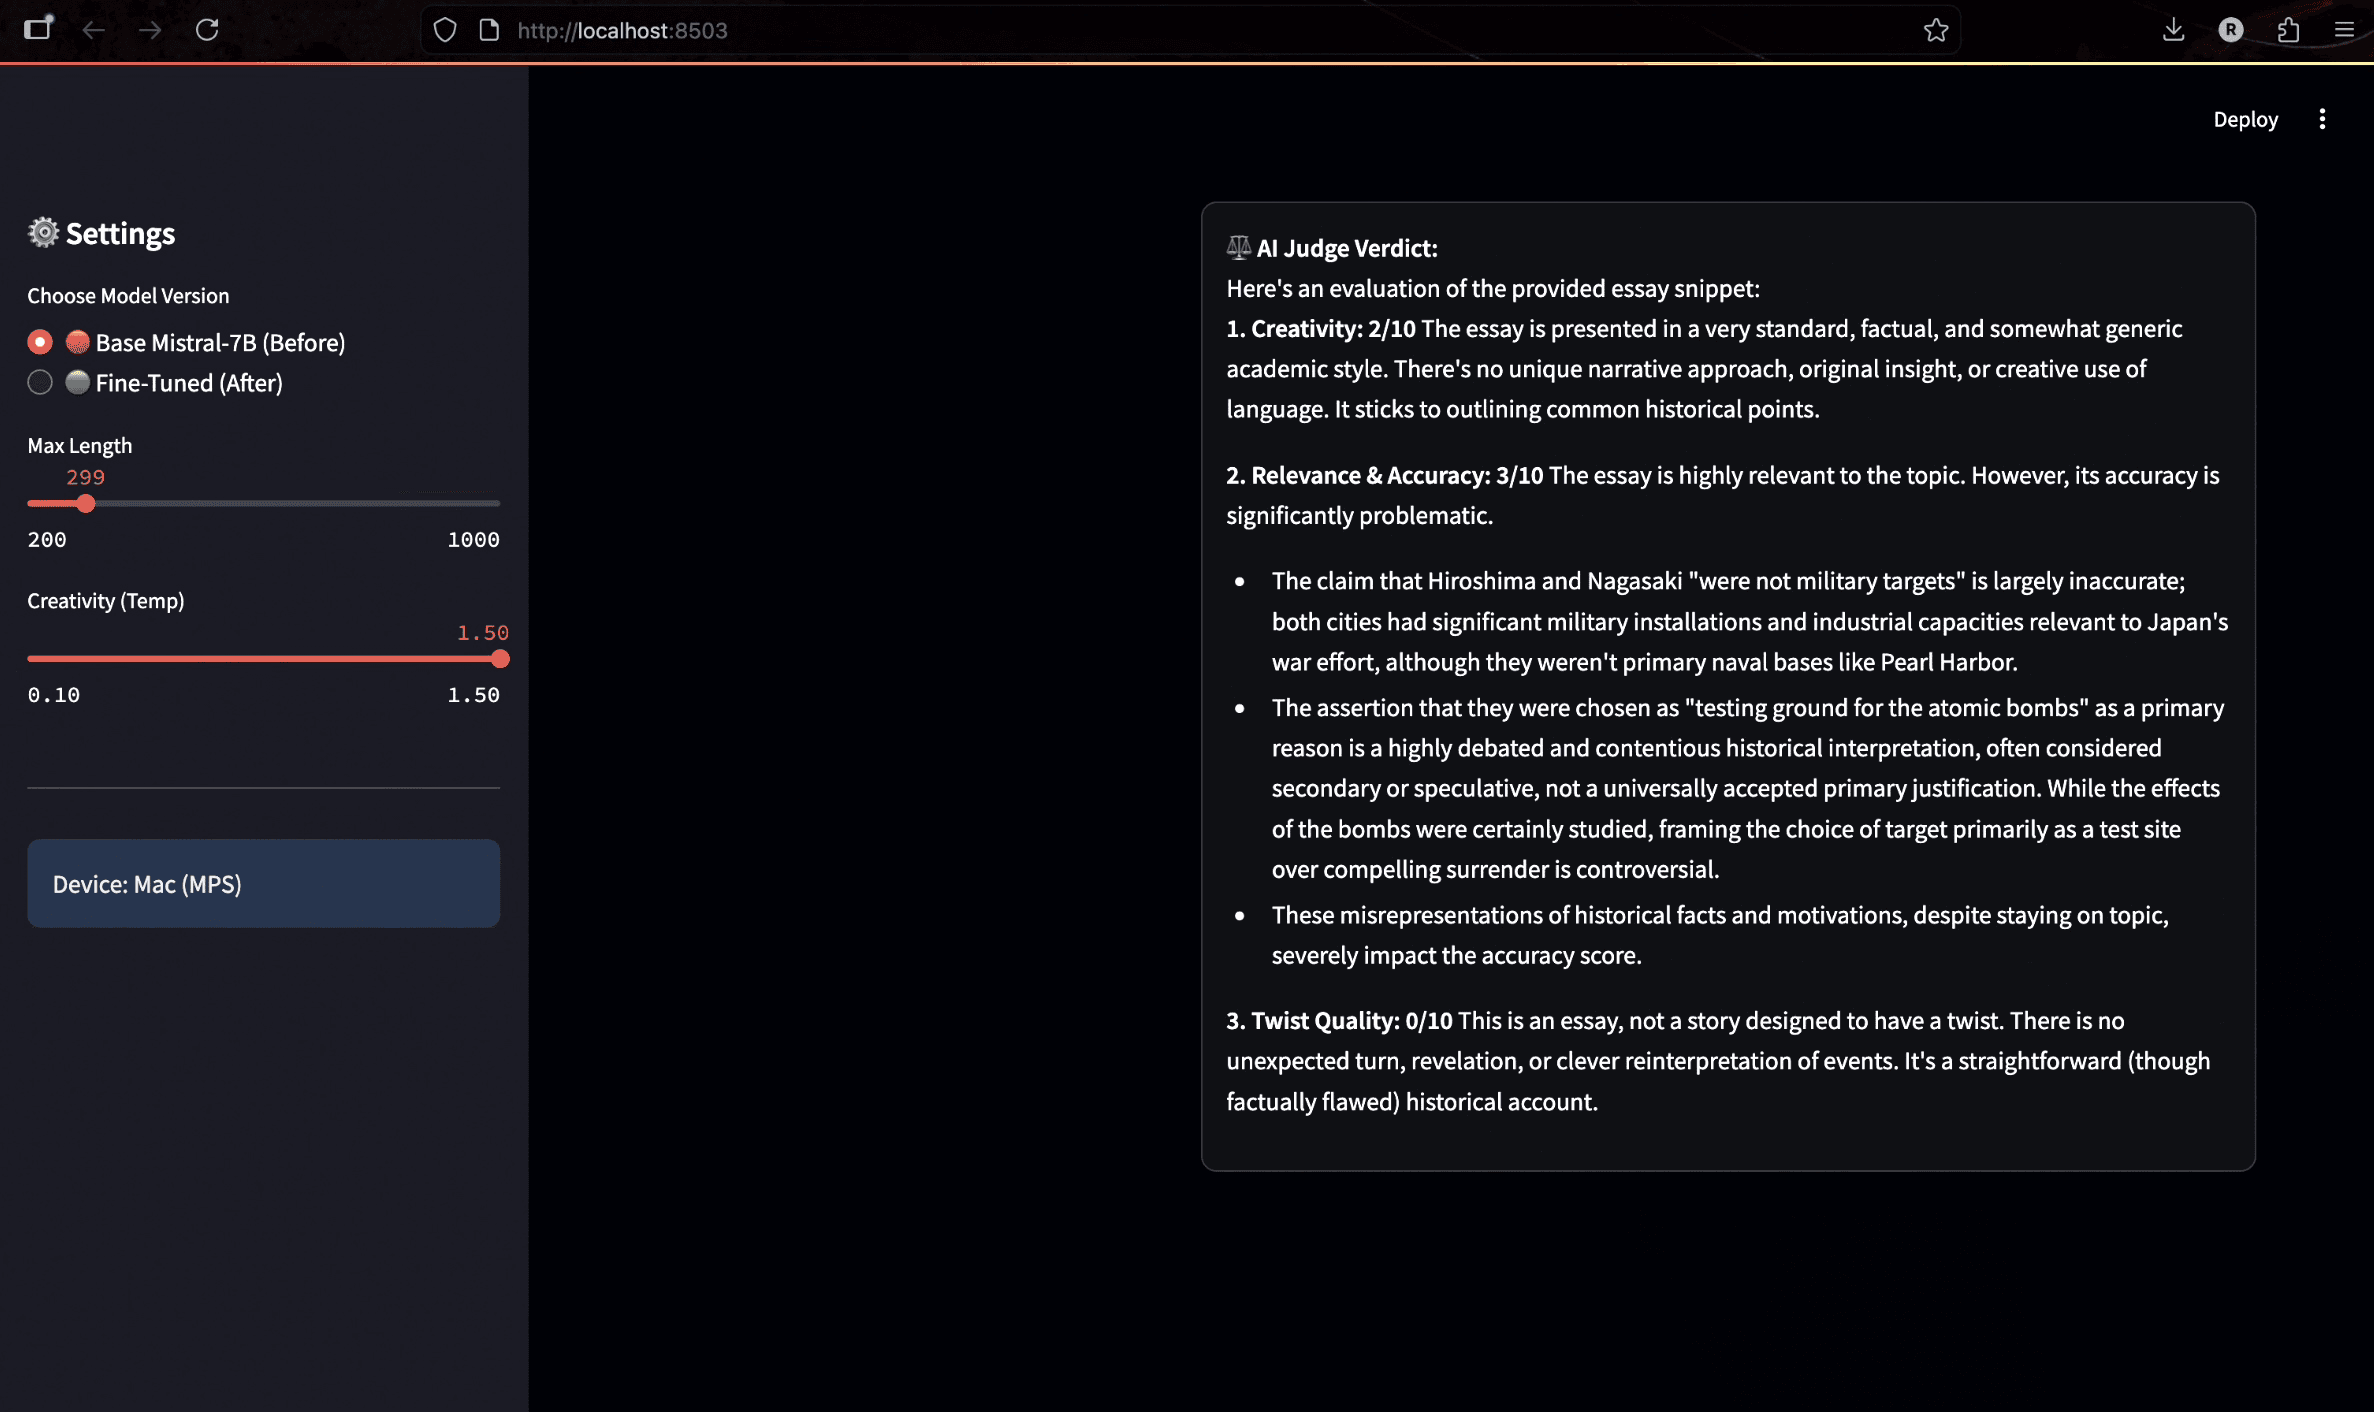This screenshot has height=1412, width=2374.
Task: Click the shield tracking protection icon
Action: [x=444, y=30]
